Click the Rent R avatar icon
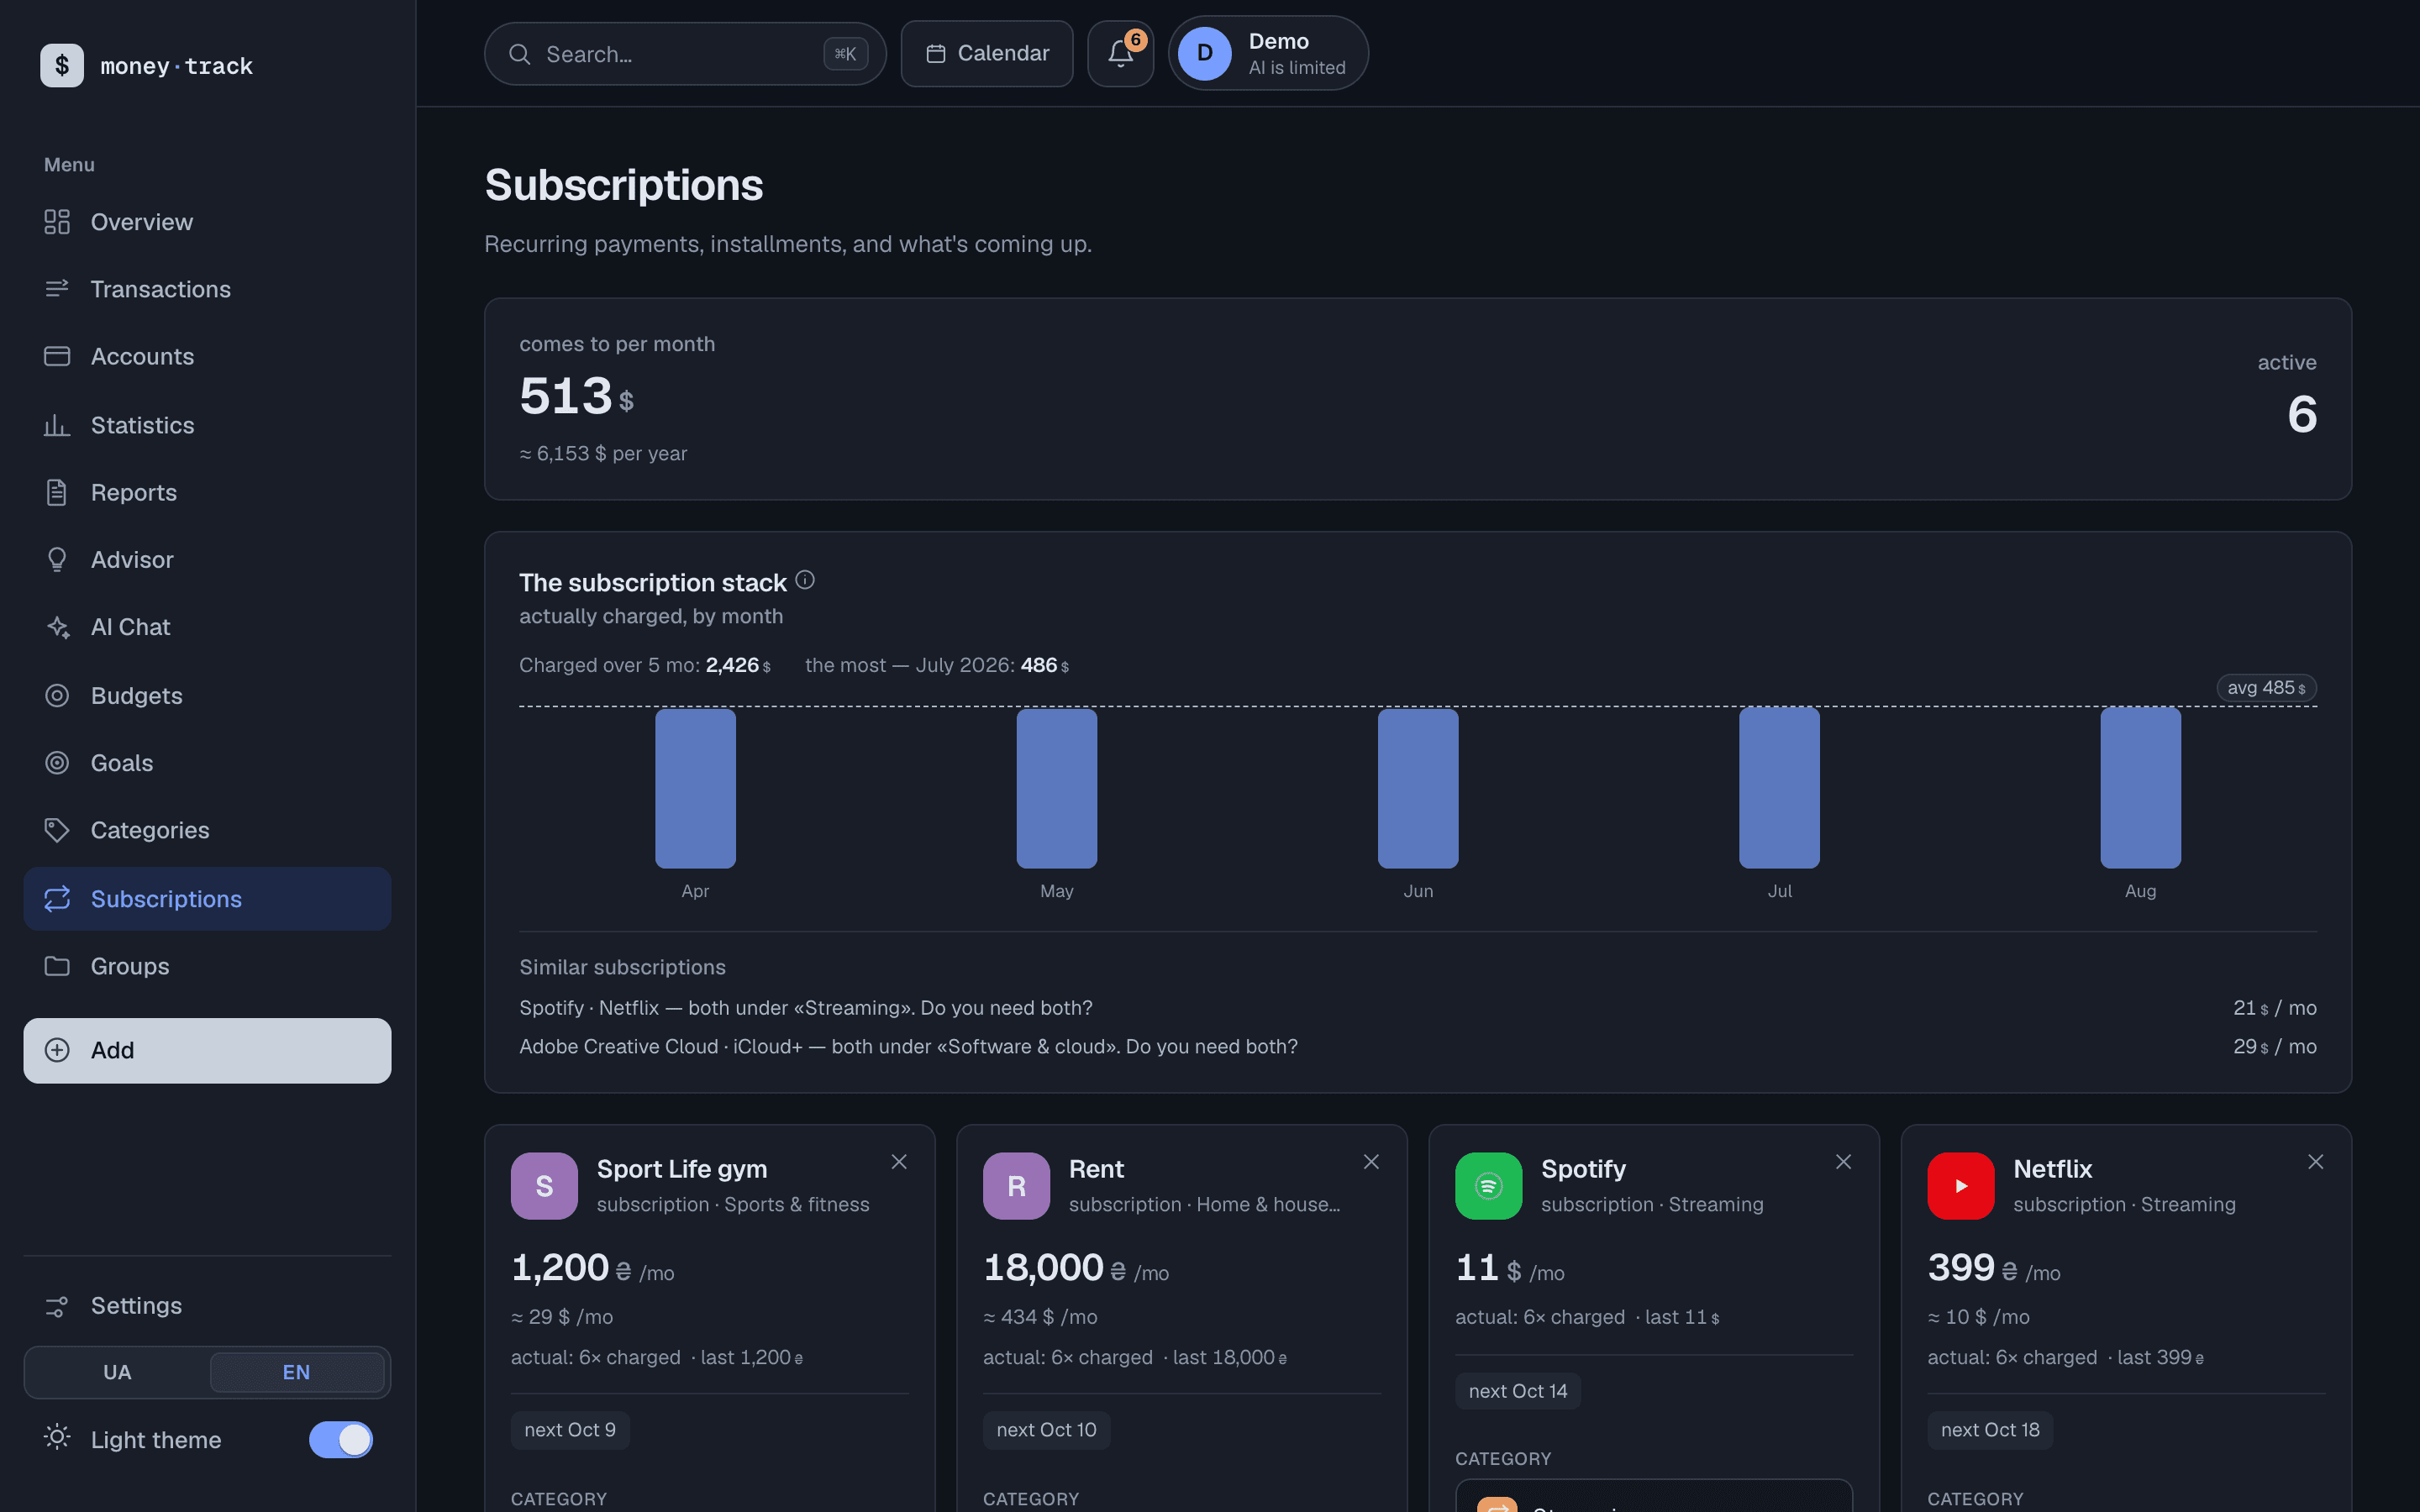2420x1512 pixels. 1016,1186
